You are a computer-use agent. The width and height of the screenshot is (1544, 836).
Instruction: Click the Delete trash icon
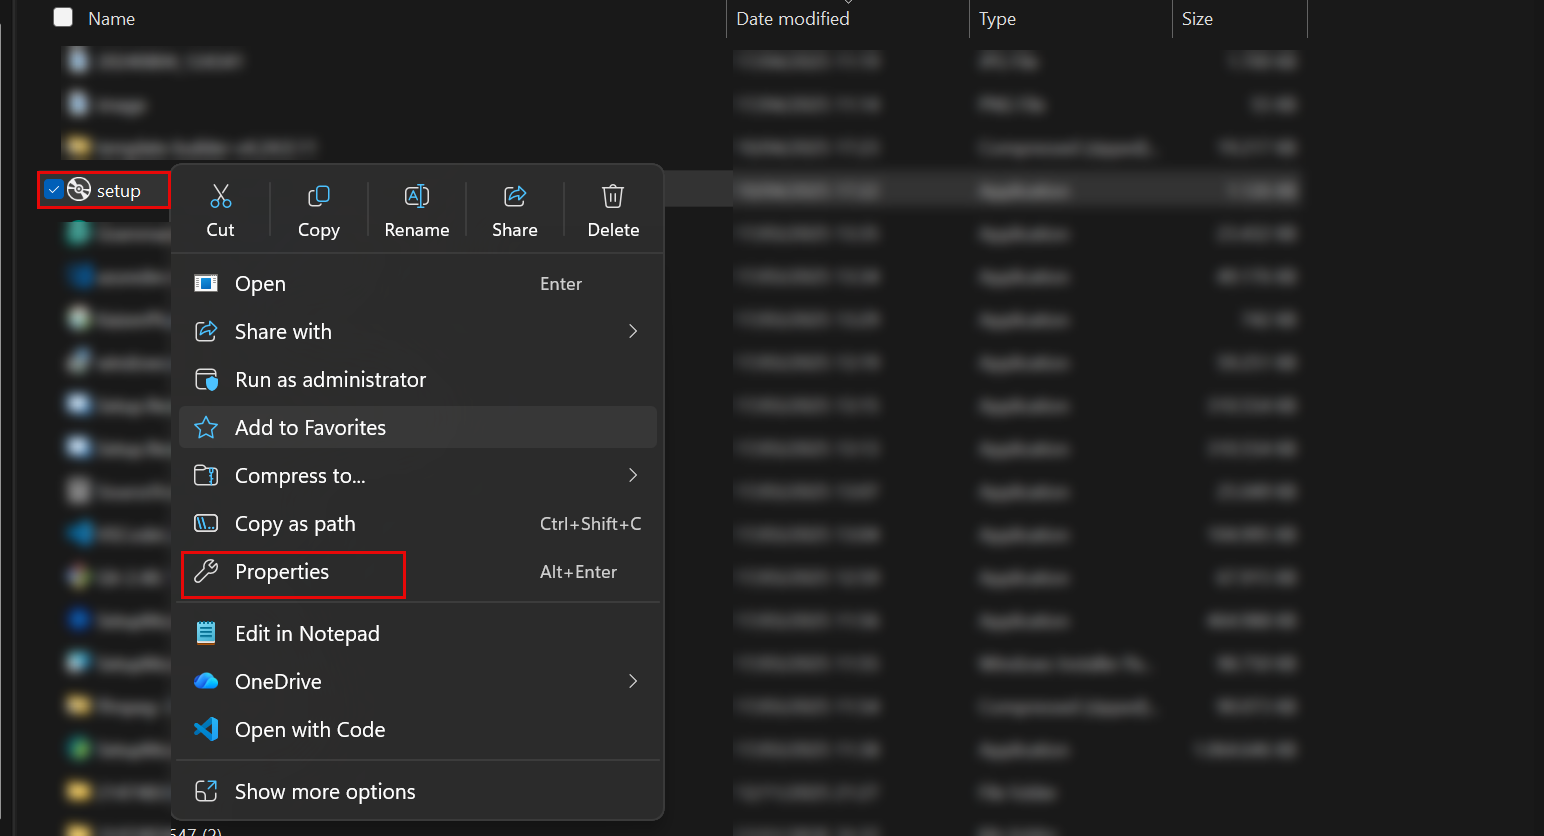click(613, 196)
